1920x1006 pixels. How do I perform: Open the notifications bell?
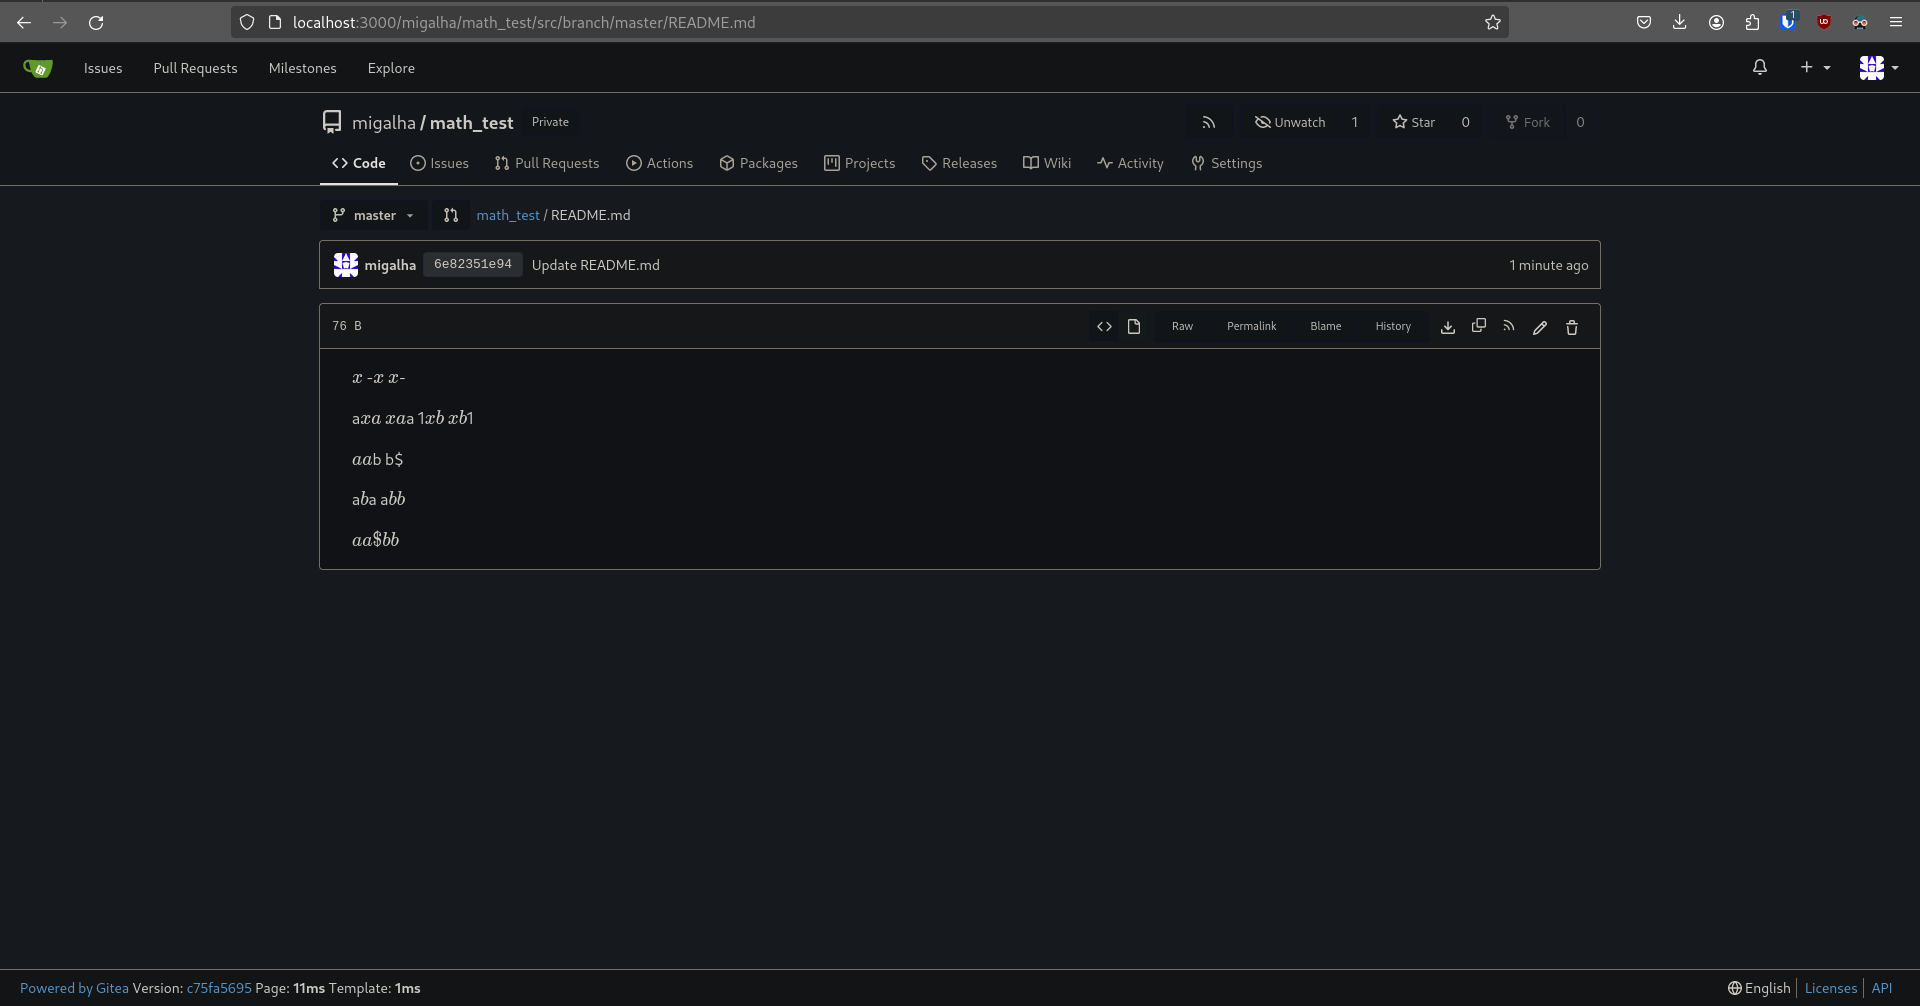(x=1759, y=67)
